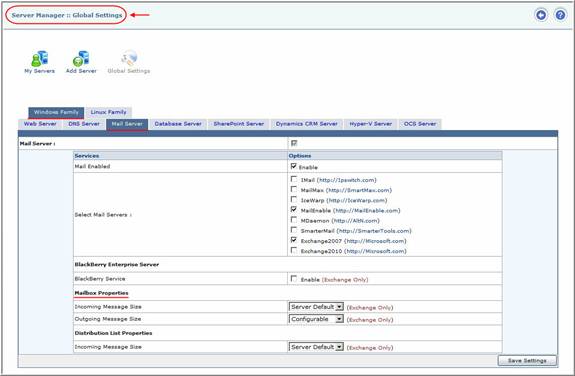Viewport: 575px width, 376px height.
Task: Click the Save Settings button
Action: [x=527, y=361]
